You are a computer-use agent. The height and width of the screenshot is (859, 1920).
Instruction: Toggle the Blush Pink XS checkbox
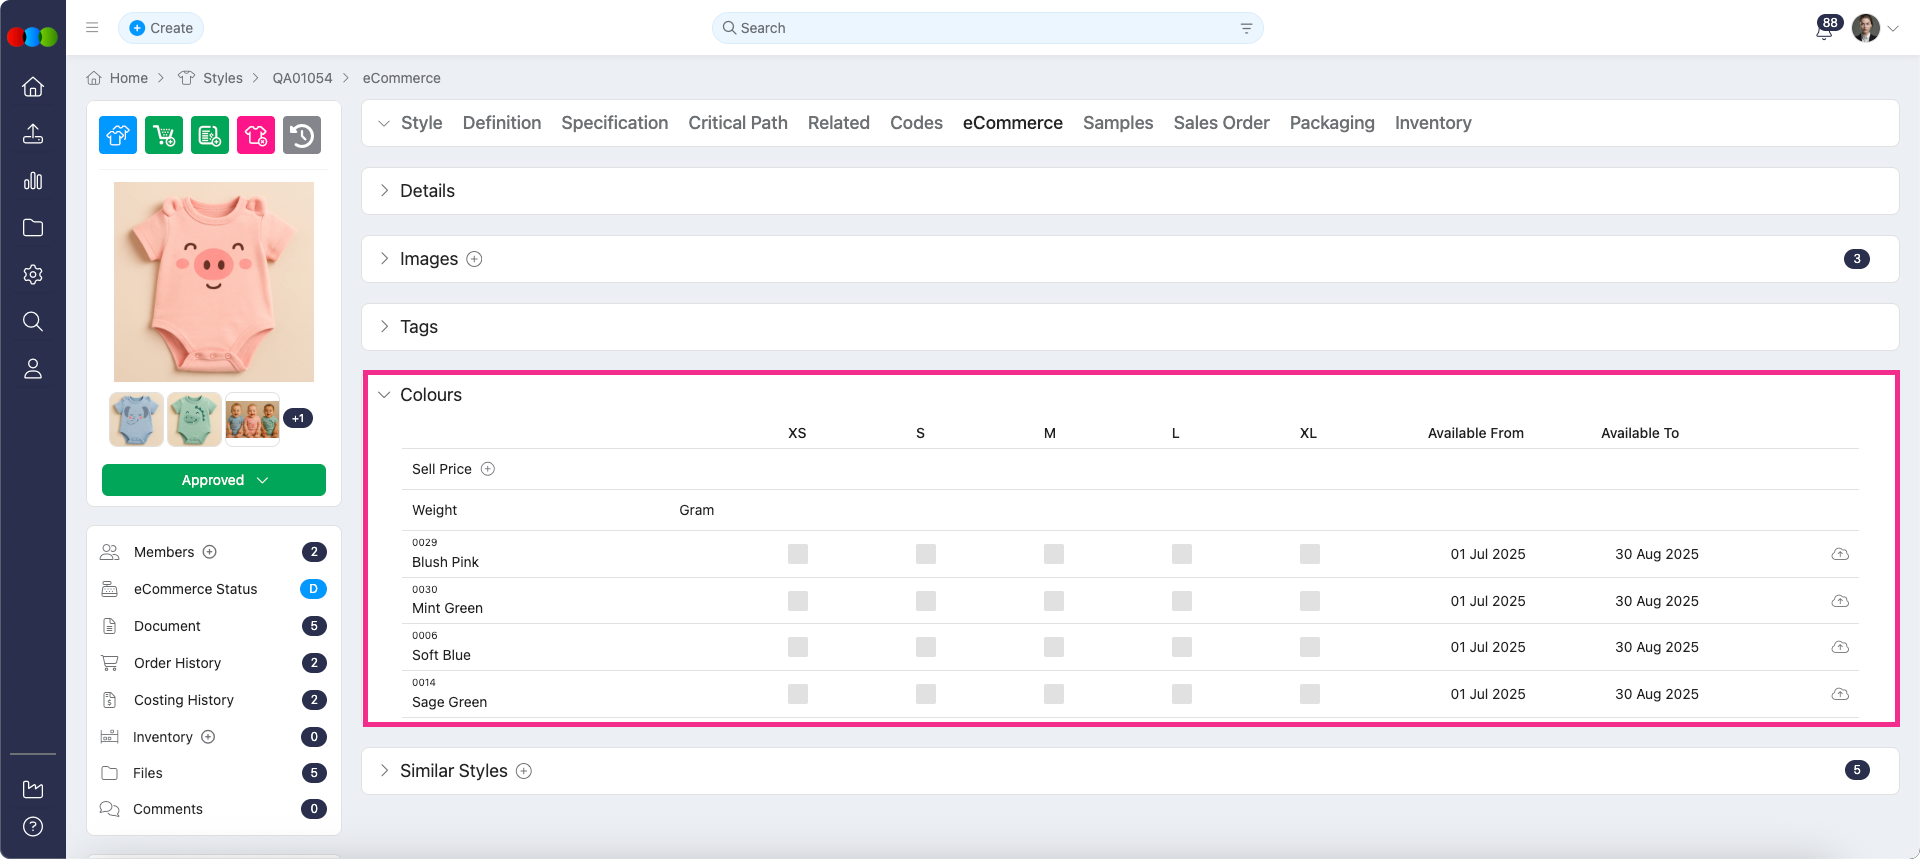pos(797,554)
